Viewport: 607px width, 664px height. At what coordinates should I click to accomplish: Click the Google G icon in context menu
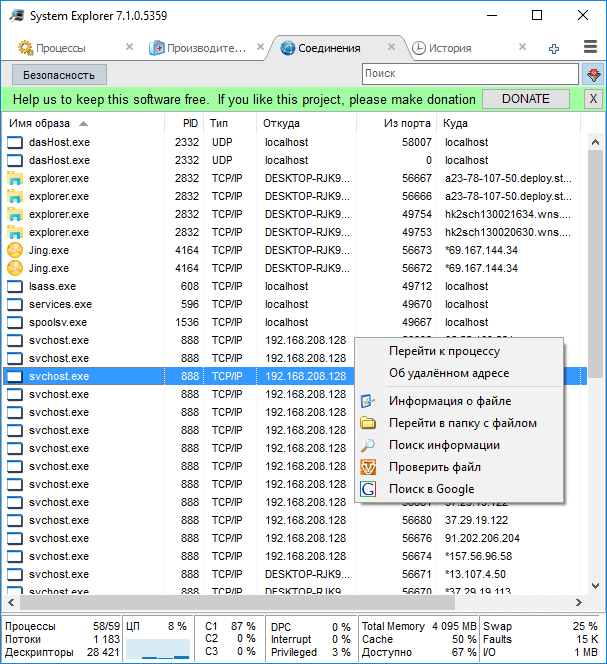(x=368, y=489)
